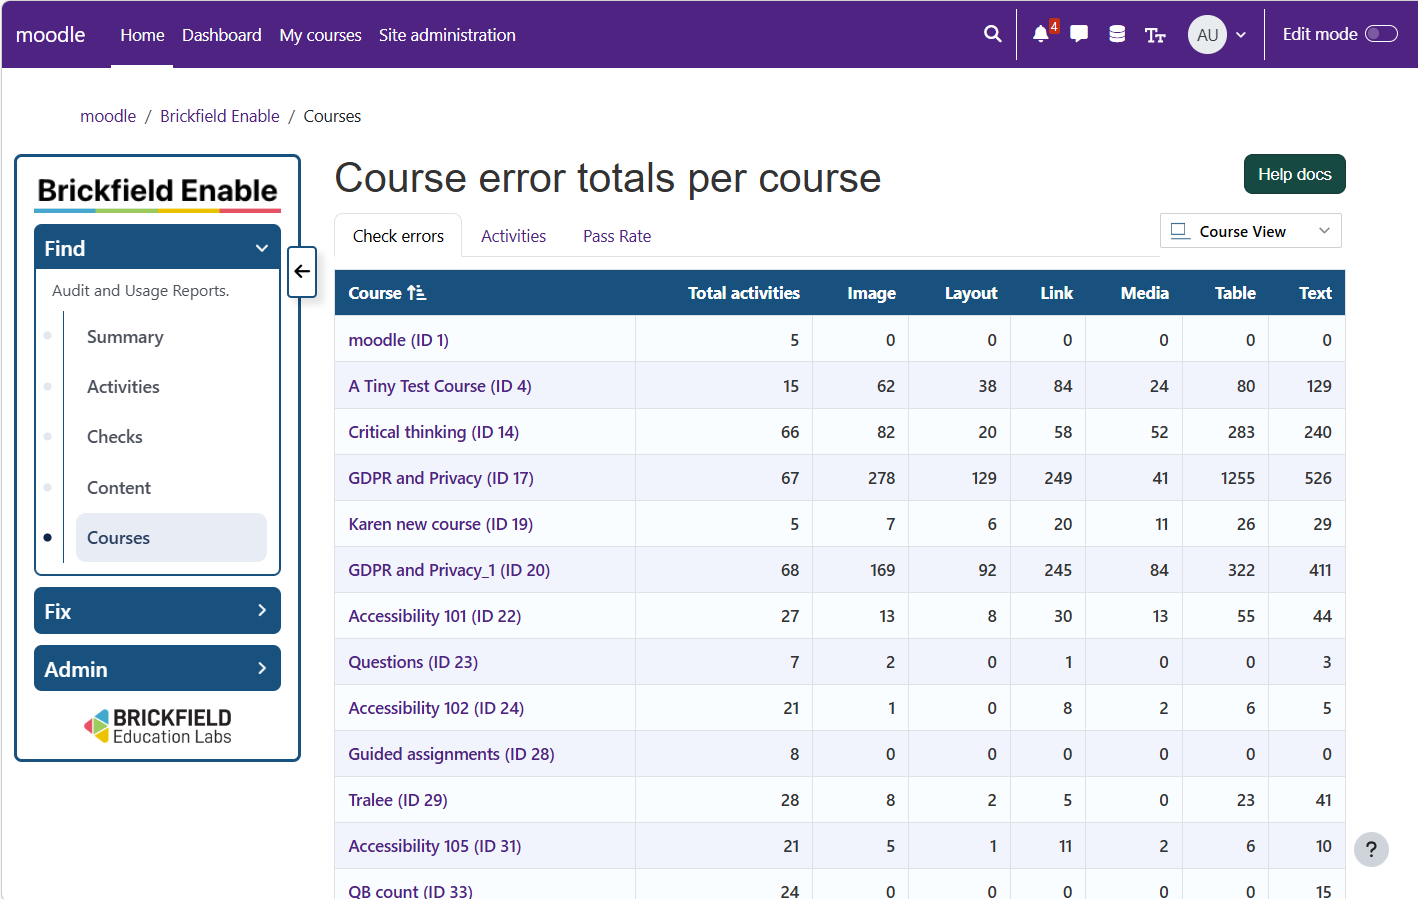Open QB count (ID 33) course

point(410,890)
